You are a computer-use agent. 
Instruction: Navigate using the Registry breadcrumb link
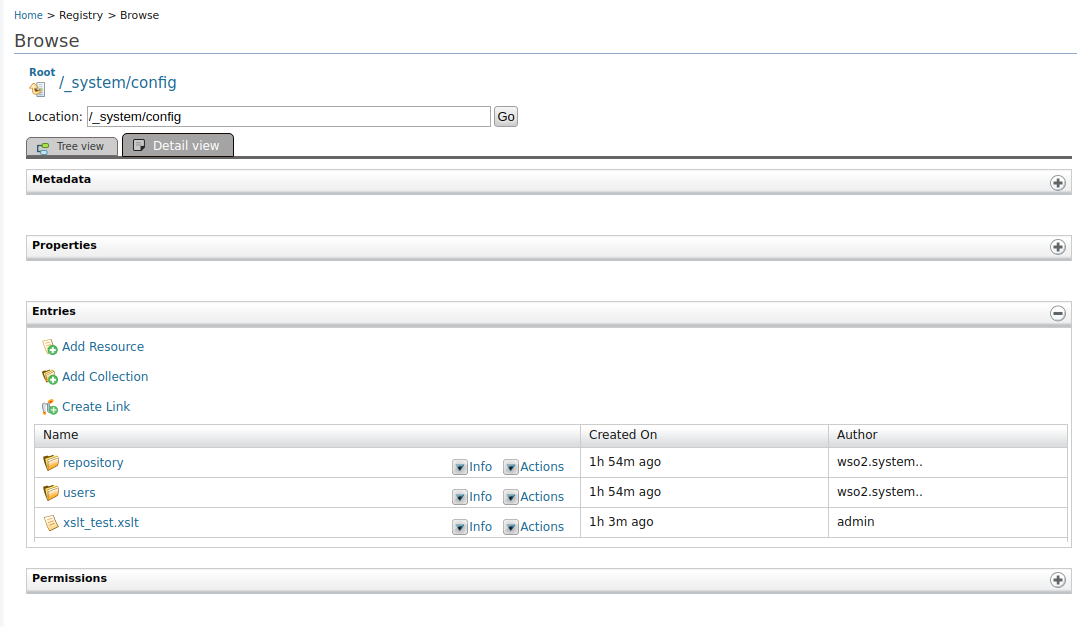tap(80, 14)
